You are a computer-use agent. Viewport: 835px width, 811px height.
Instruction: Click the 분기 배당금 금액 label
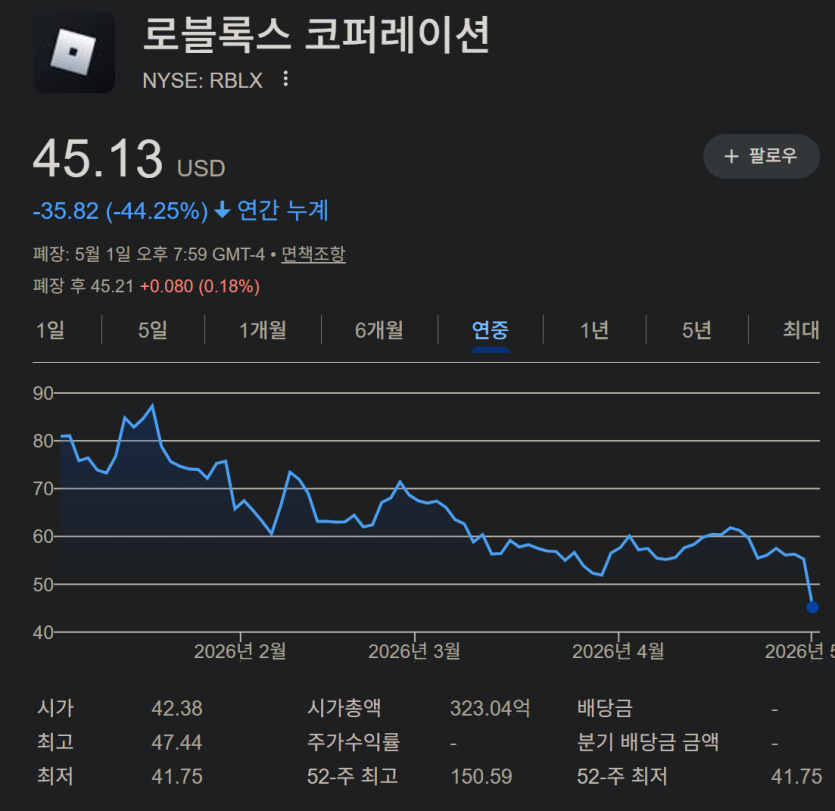coord(648,742)
